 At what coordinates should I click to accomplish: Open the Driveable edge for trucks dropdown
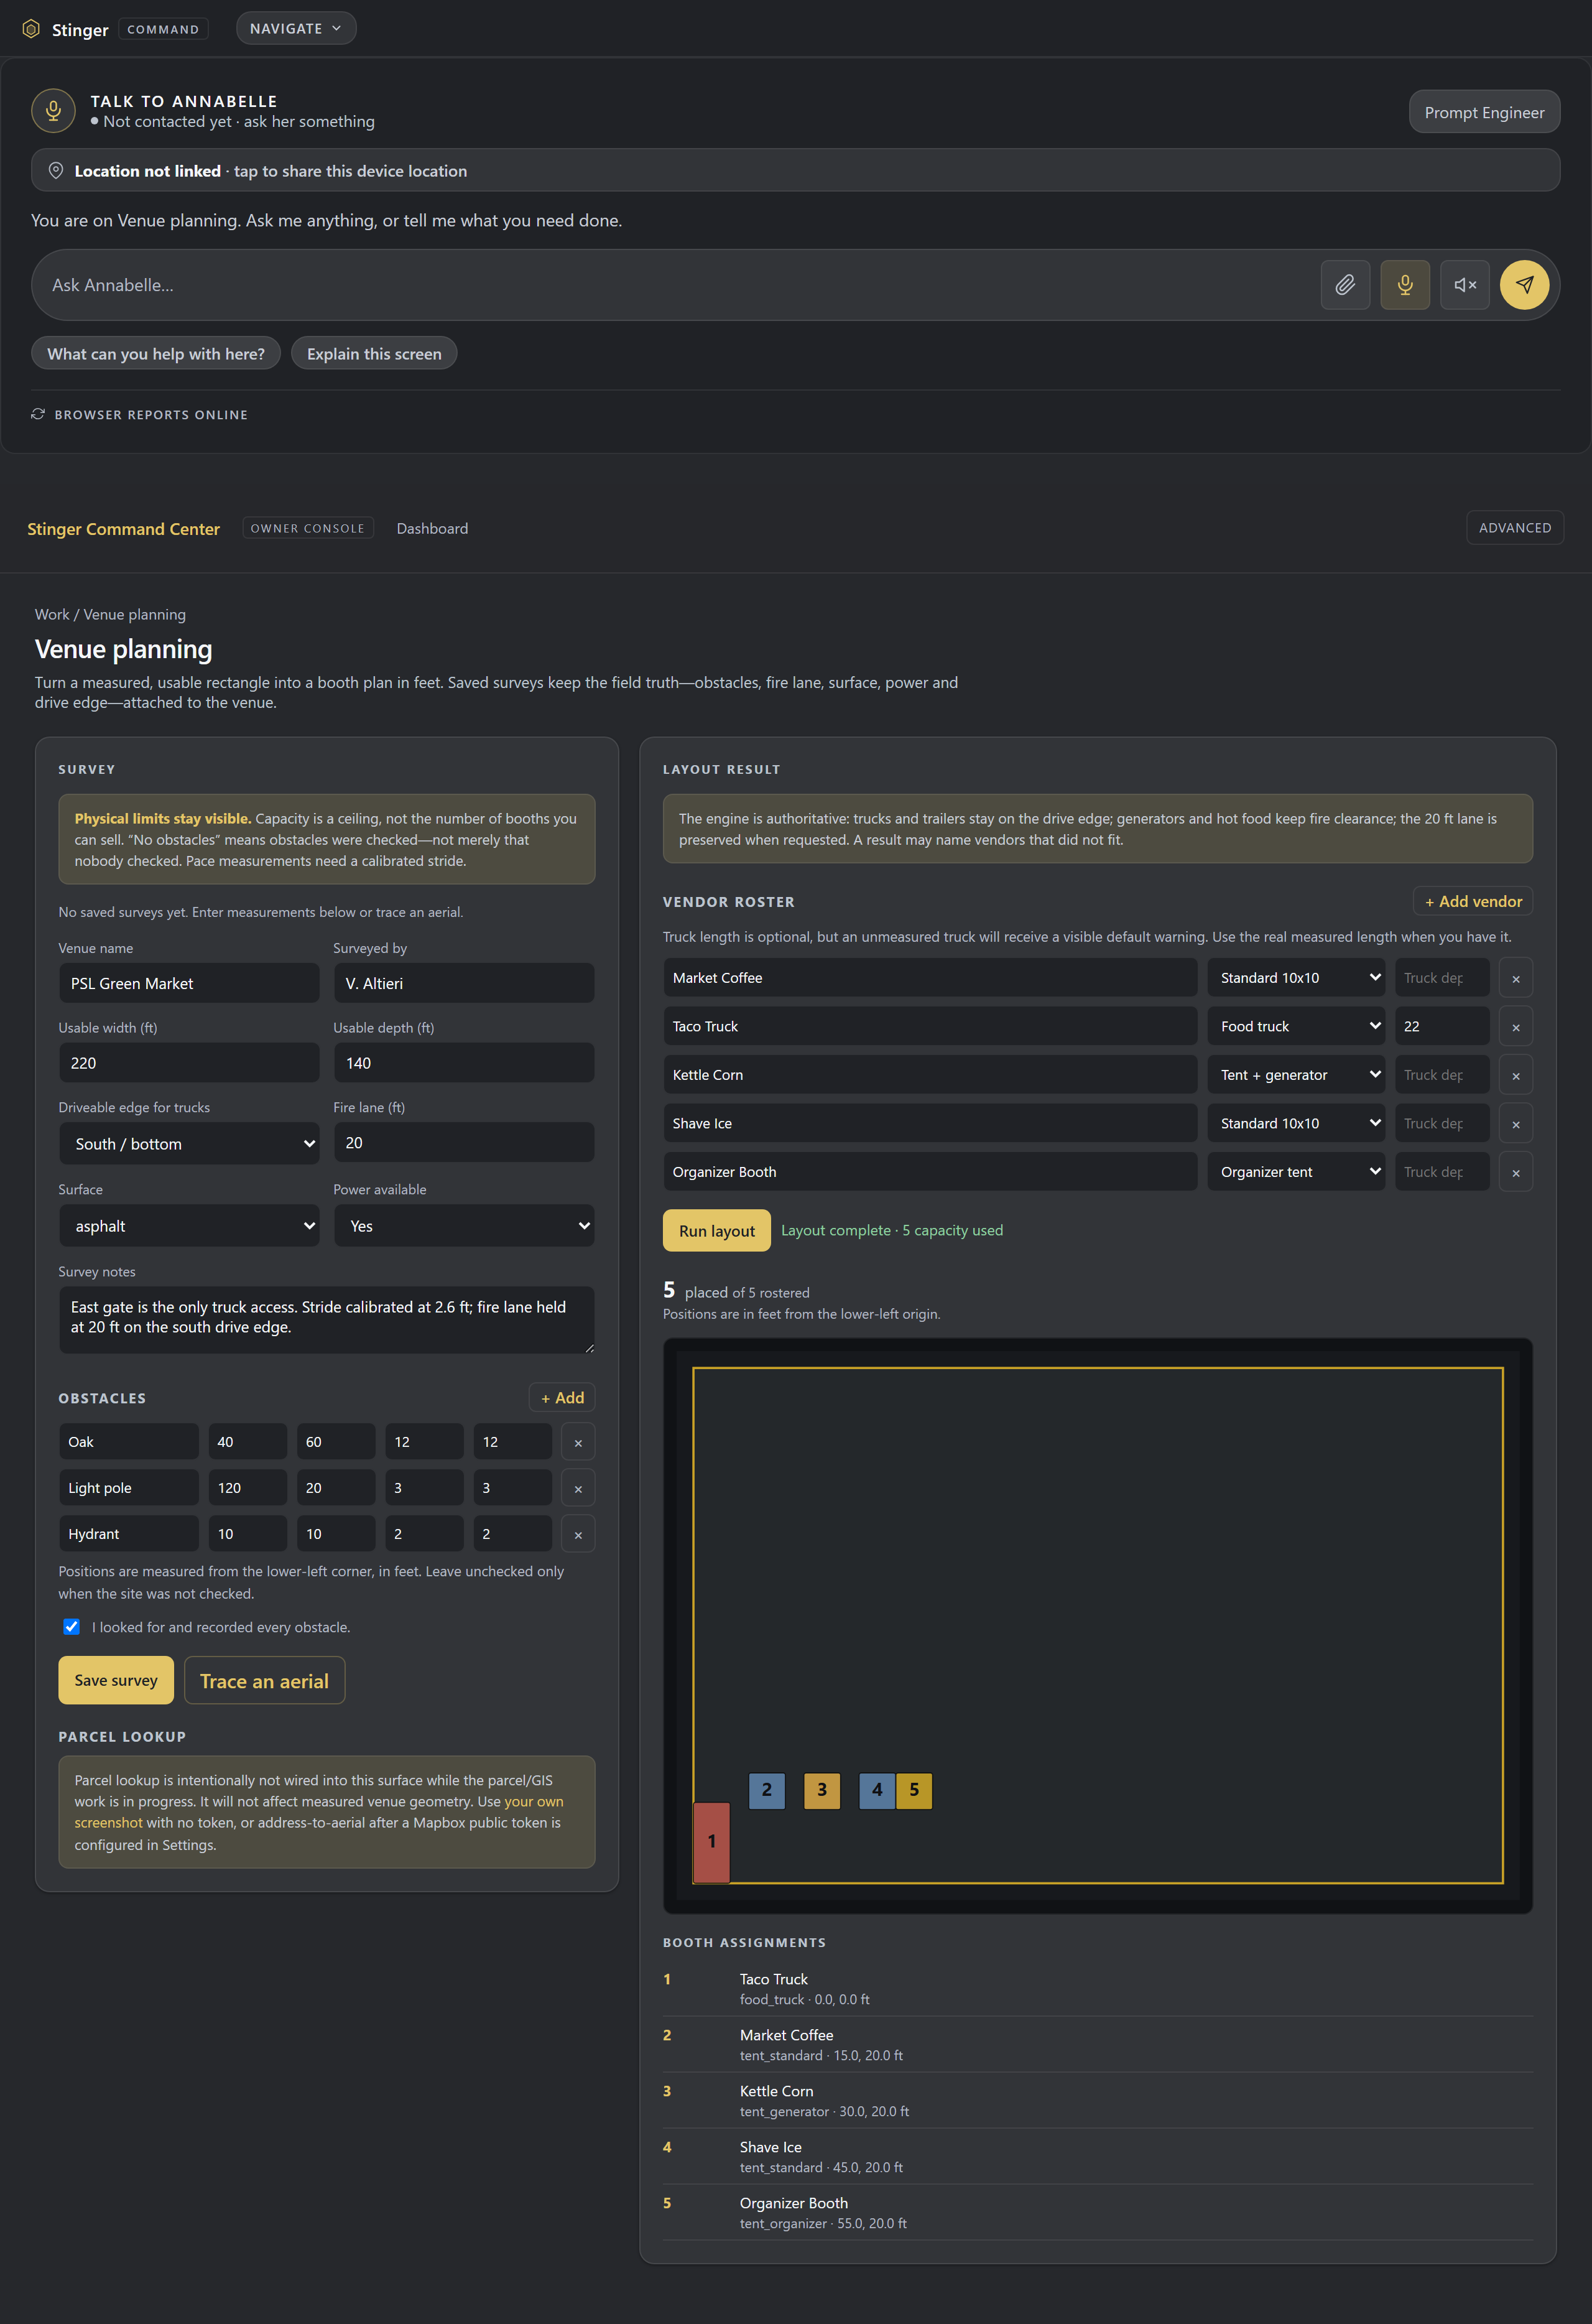(189, 1143)
